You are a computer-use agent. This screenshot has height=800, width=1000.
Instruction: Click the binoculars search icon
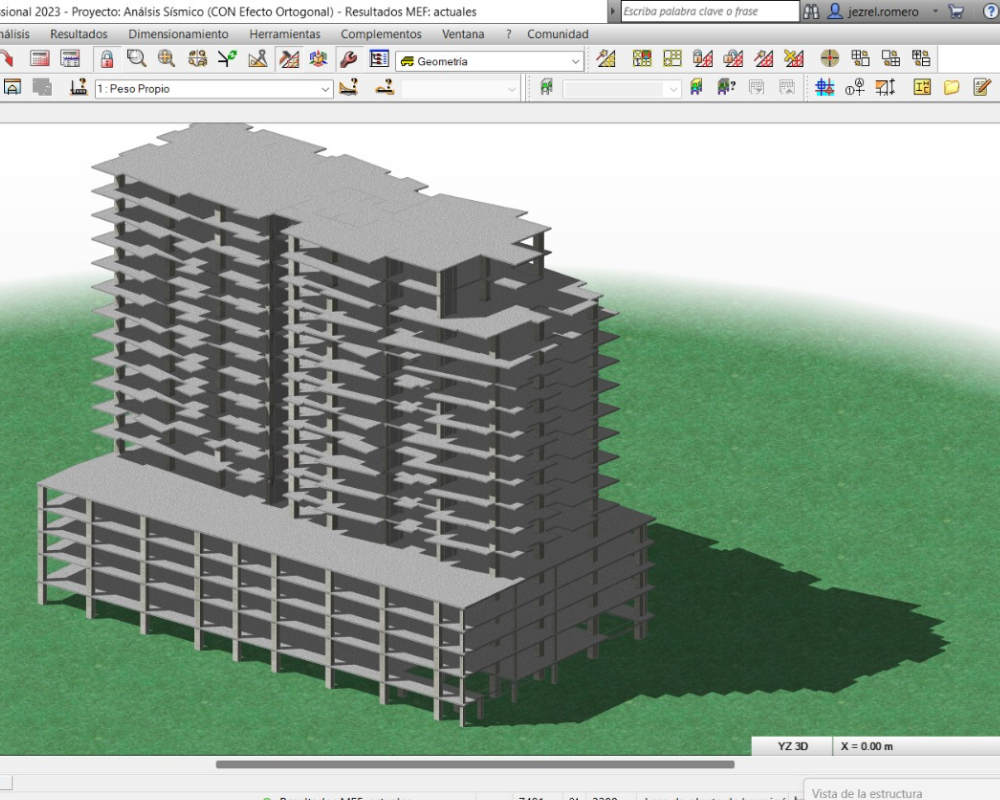pos(811,12)
